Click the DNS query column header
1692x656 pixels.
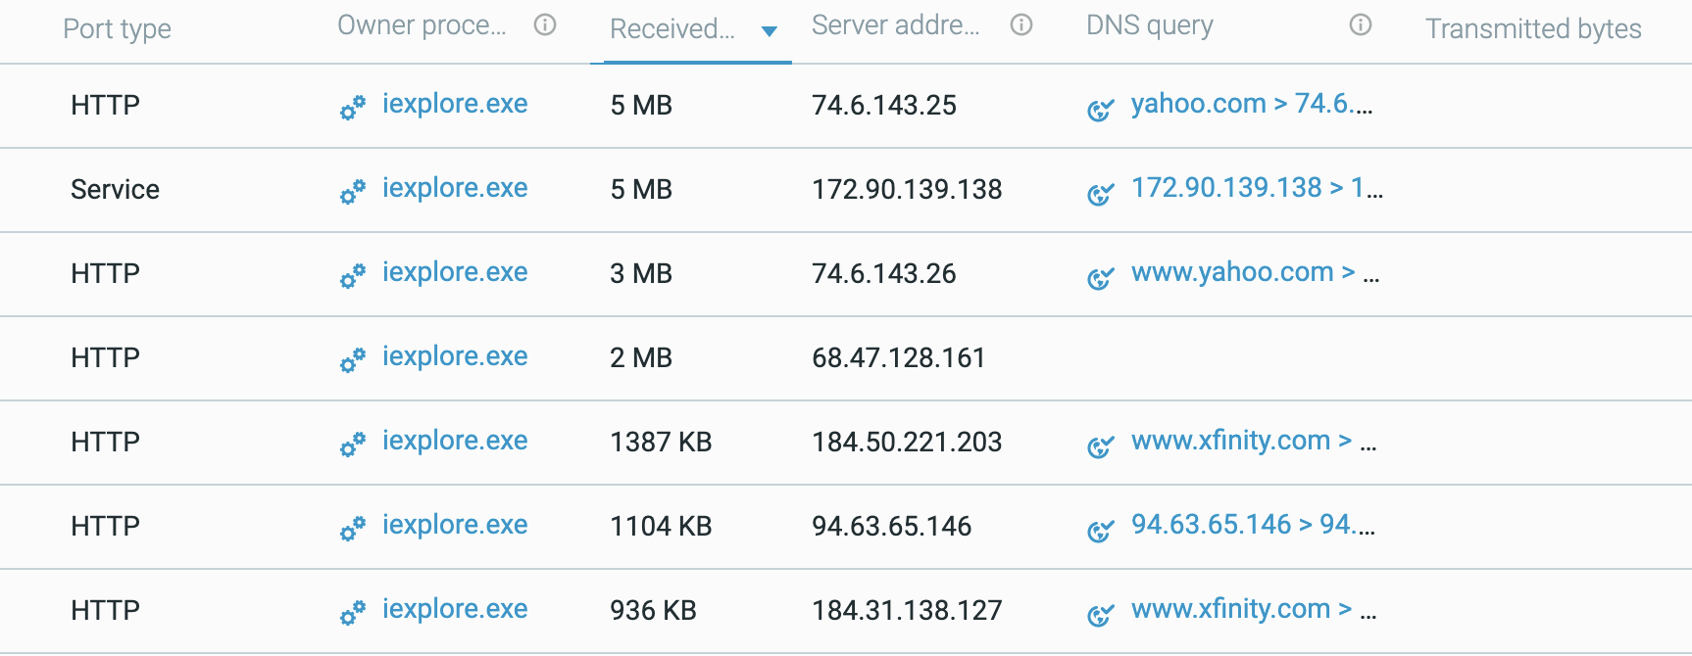click(x=1149, y=26)
